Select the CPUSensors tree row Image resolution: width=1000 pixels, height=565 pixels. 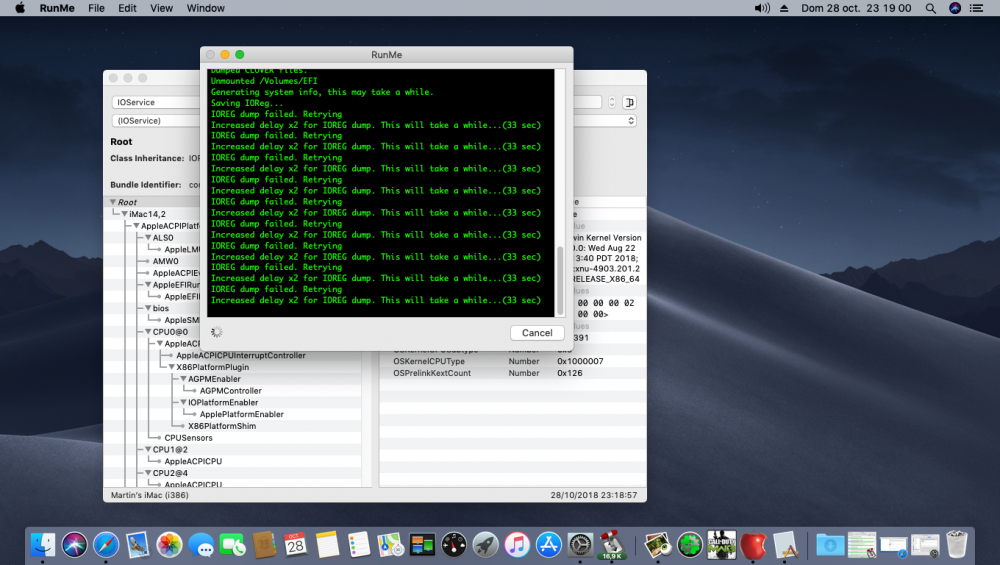tap(189, 438)
